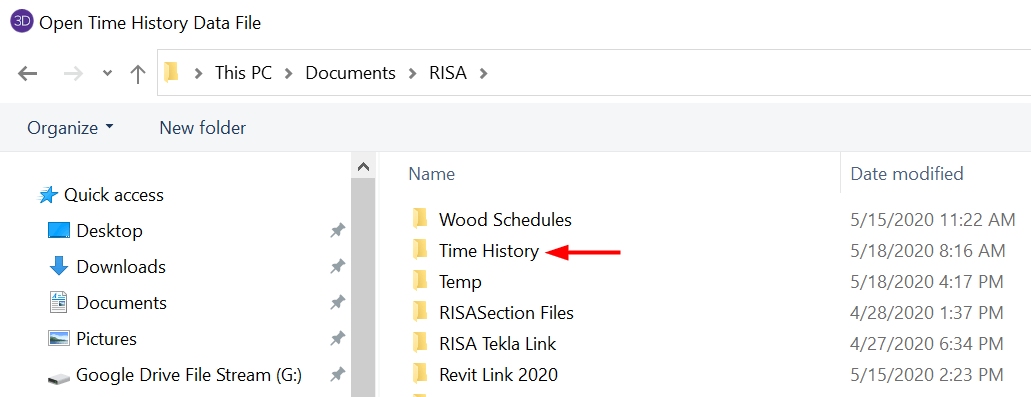Click the Downloads blue arrow icon
This screenshot has width=1031, height=397.
59,266
